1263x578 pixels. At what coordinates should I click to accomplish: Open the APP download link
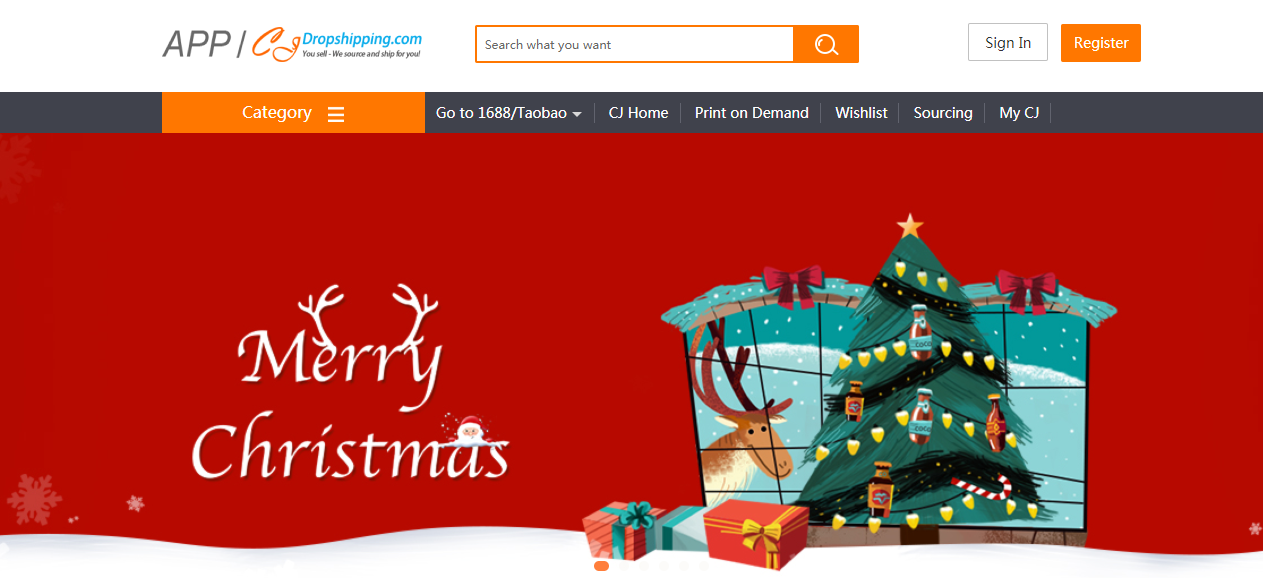pos(196,44)
